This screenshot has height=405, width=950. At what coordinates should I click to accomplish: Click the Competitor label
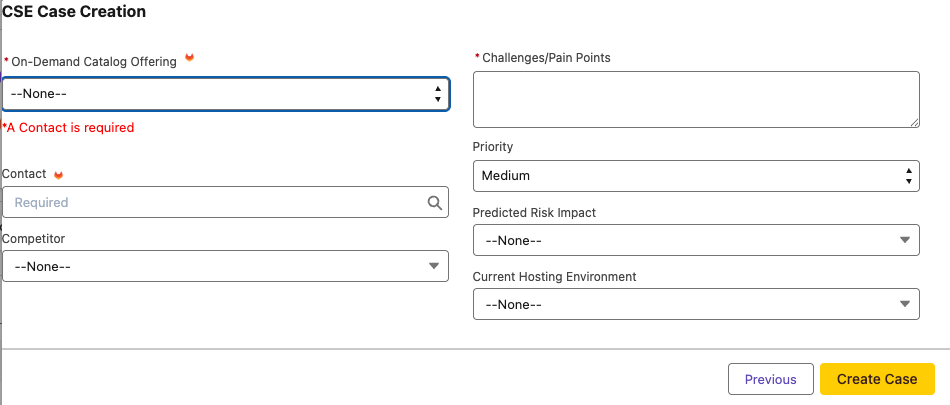tap(34, 238)
